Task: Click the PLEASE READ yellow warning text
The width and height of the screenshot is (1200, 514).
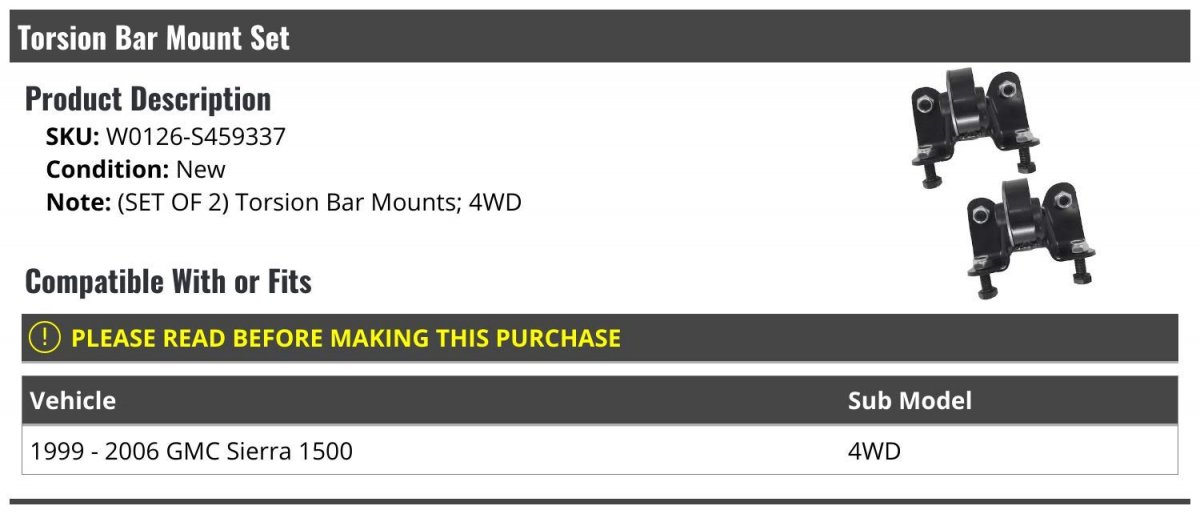Action: coord(346,338)
